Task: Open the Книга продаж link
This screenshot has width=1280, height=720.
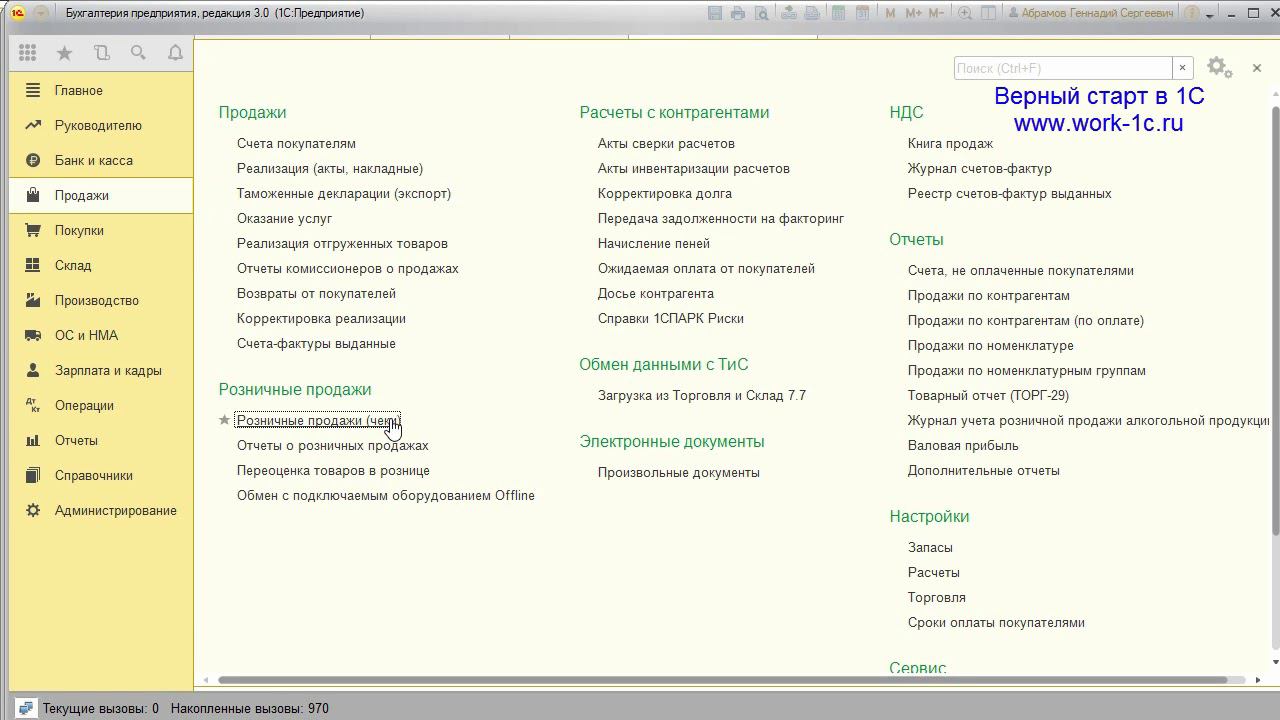Action: pyautogui.click(x=950, y=143)
